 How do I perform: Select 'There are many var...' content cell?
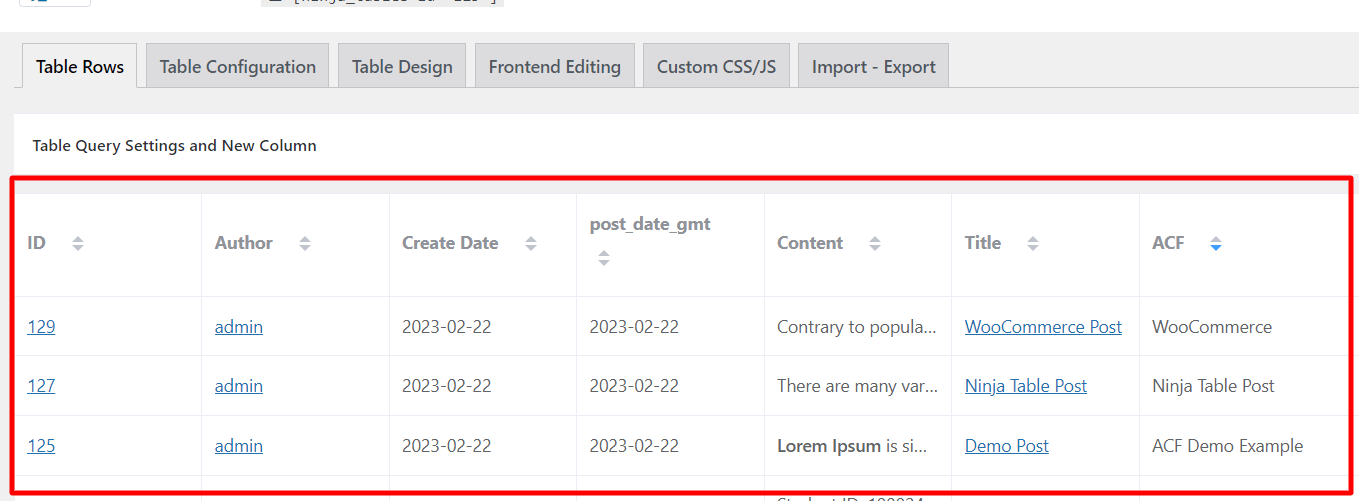click(858, 385)
